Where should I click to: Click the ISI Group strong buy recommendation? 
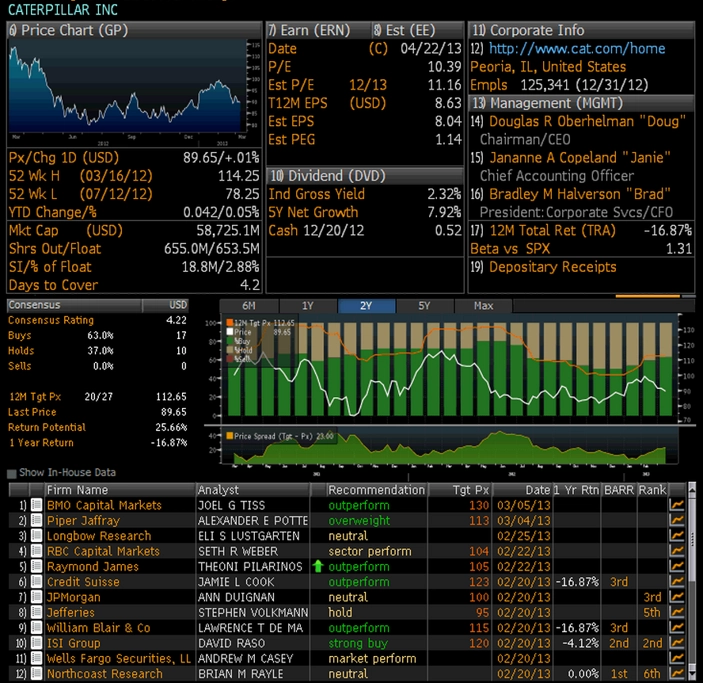click(358, 643)
